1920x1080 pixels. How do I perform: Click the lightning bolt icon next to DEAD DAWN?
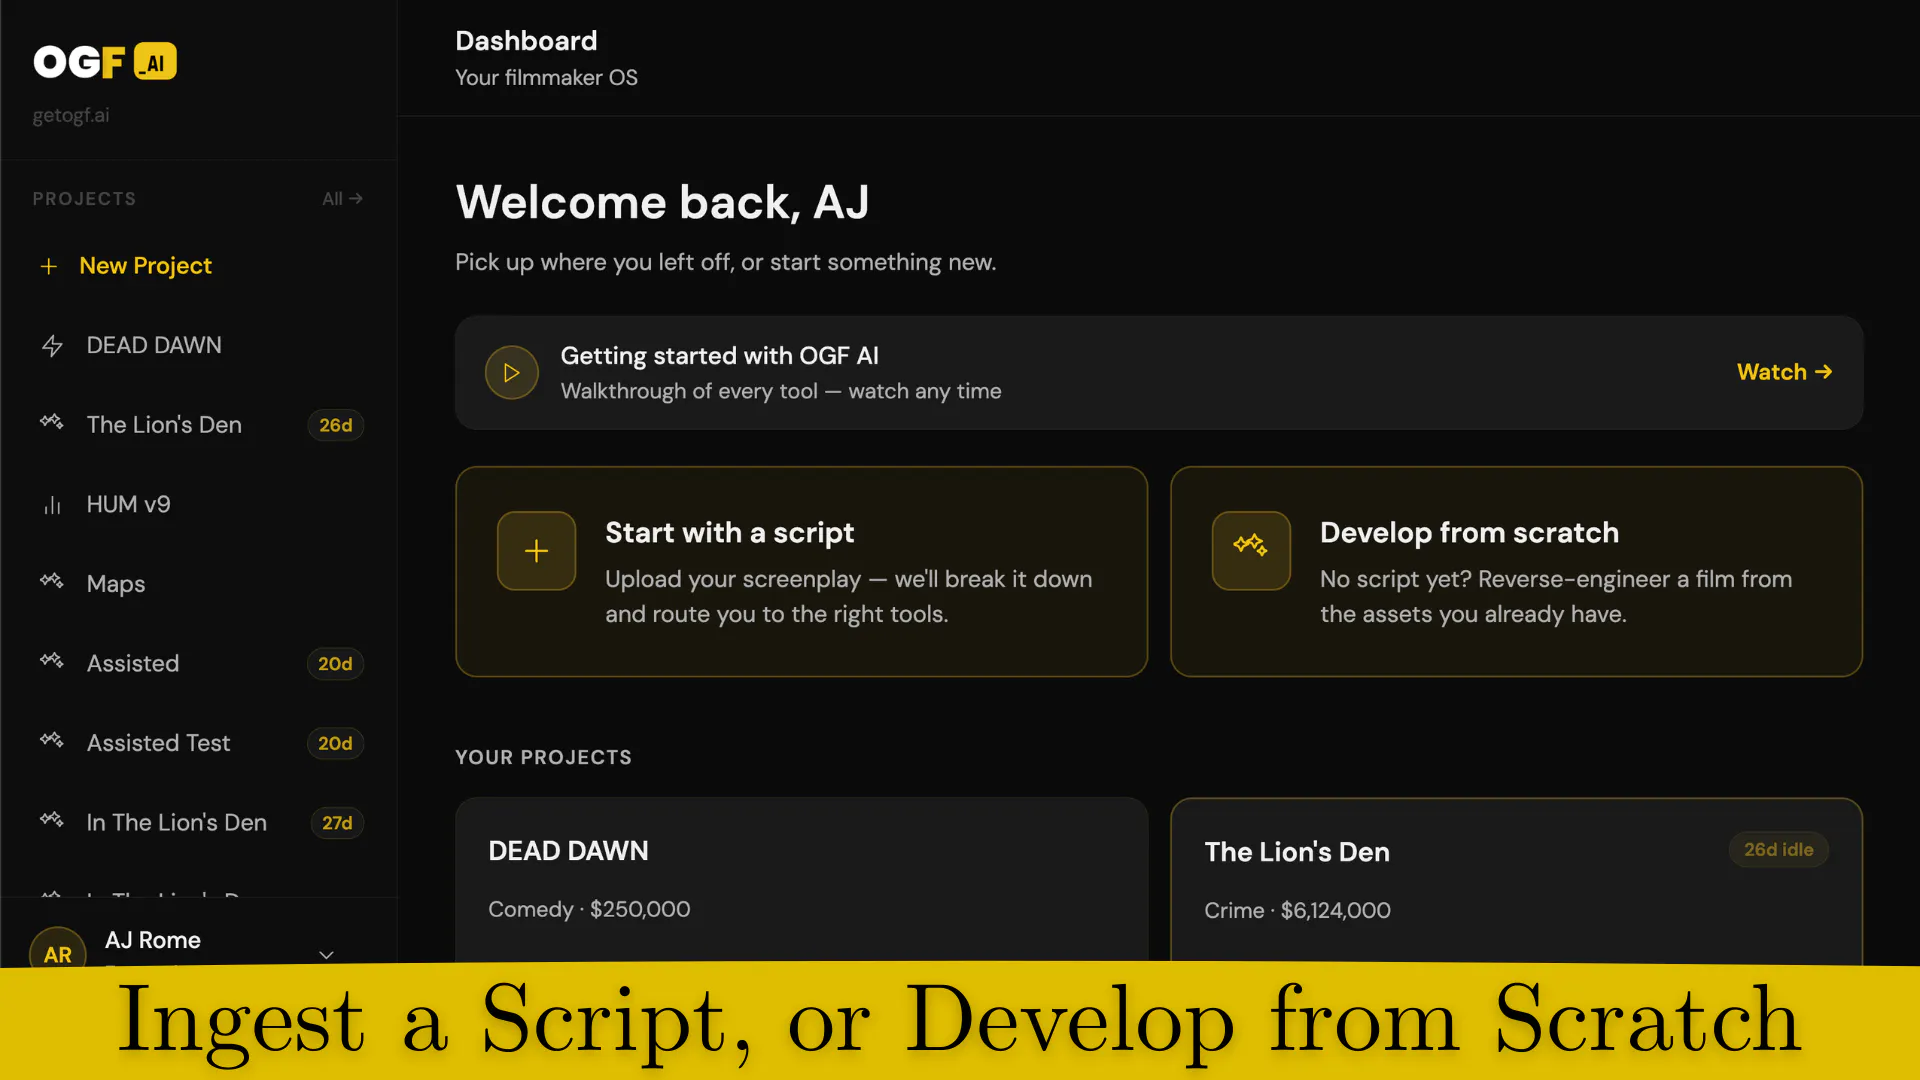click(53, 346)
